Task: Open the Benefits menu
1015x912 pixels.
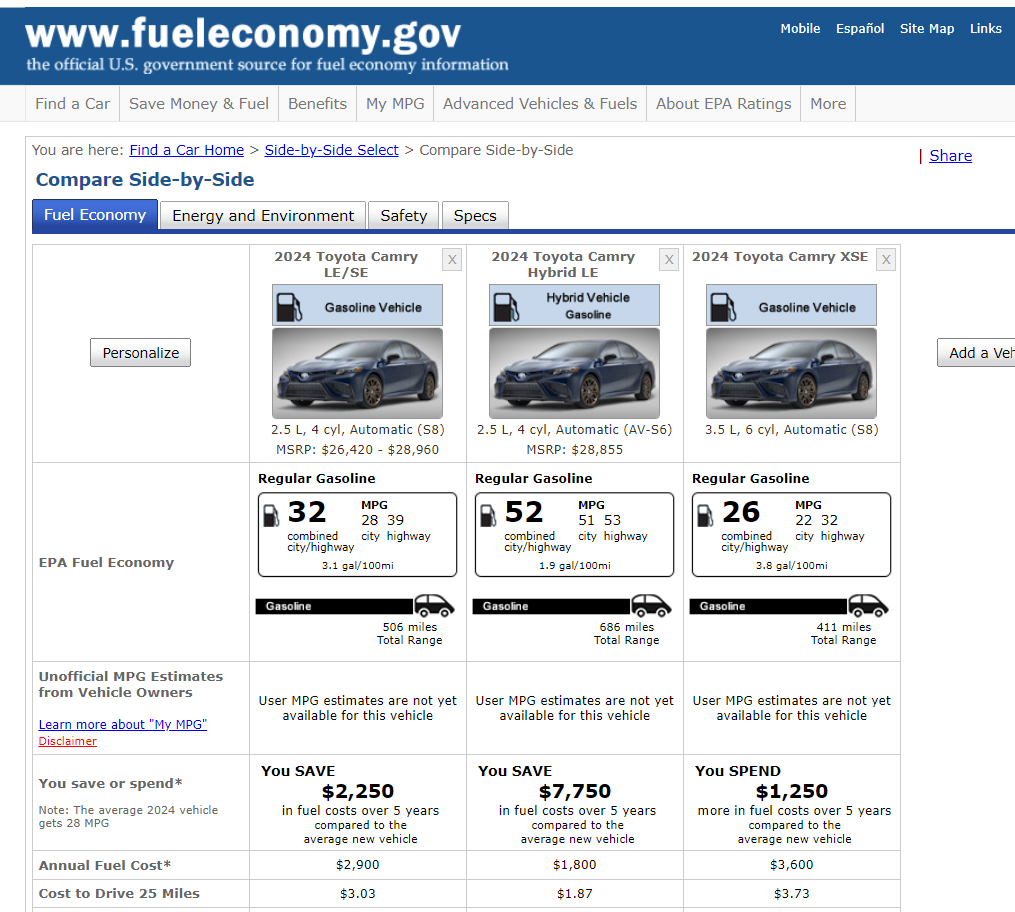Action: pyautogui.click(x=317, y=104)
